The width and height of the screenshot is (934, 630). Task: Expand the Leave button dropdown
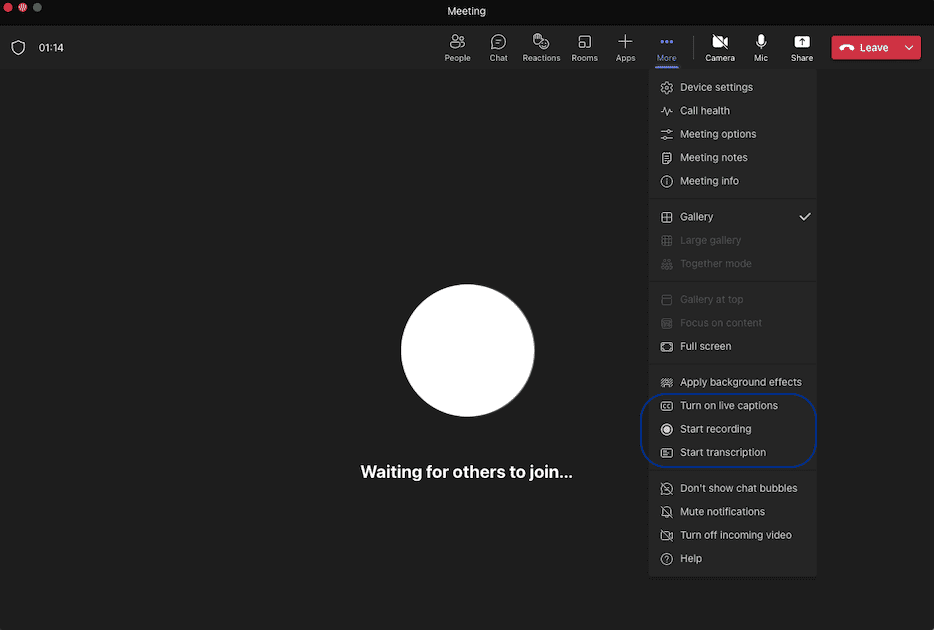click(907, 47)
